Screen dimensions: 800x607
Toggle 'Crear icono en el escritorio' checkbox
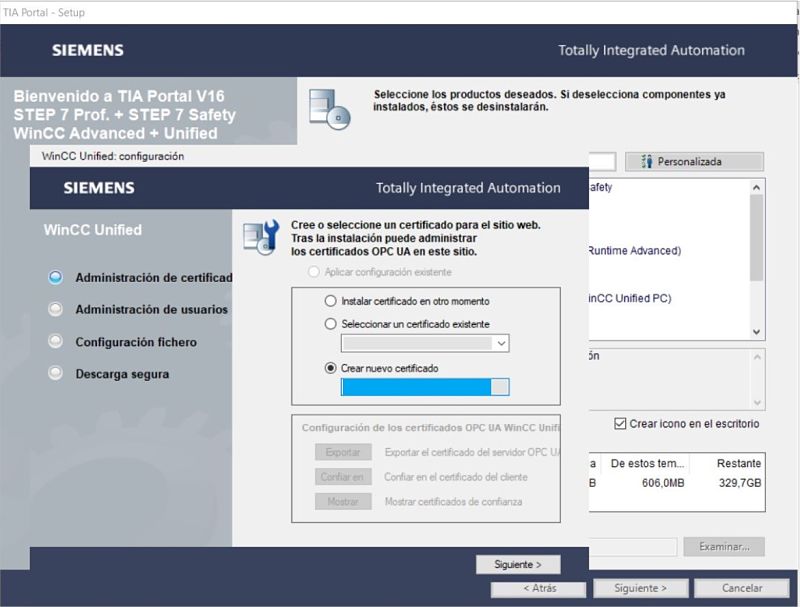pos(621,424)
